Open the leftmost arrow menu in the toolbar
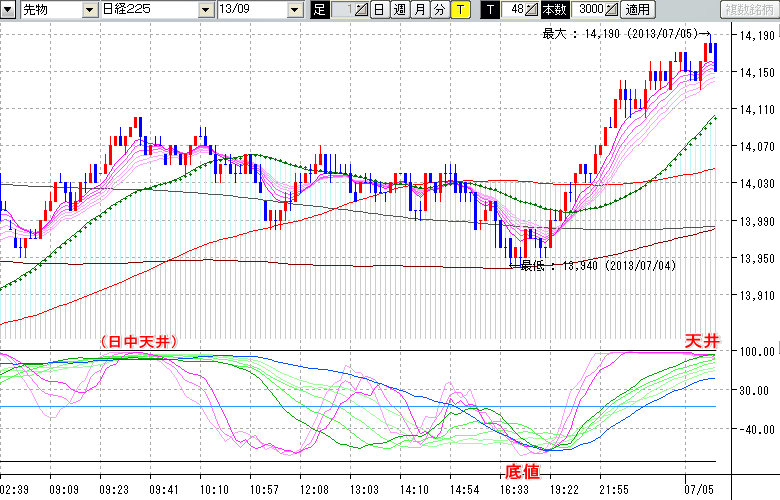The image size is (780, 500). pos(10,10)
